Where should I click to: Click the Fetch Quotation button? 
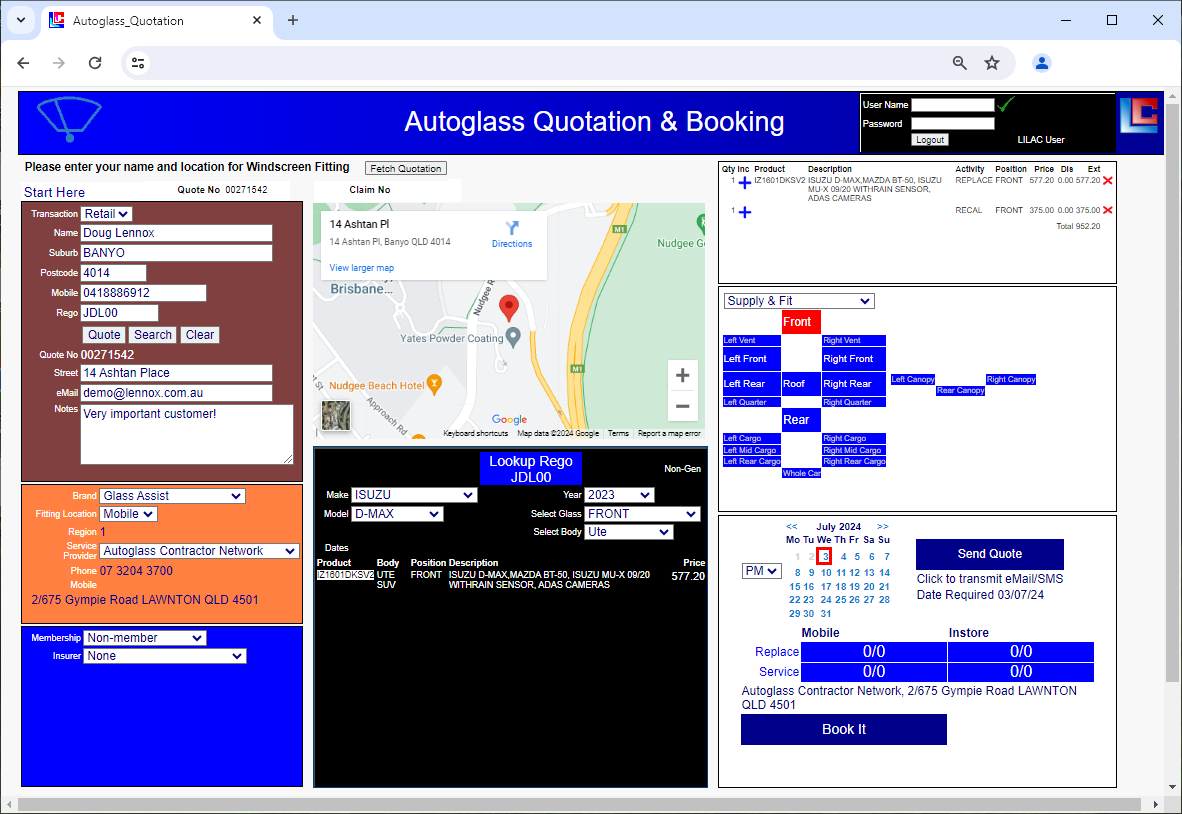tap(406, 169)
